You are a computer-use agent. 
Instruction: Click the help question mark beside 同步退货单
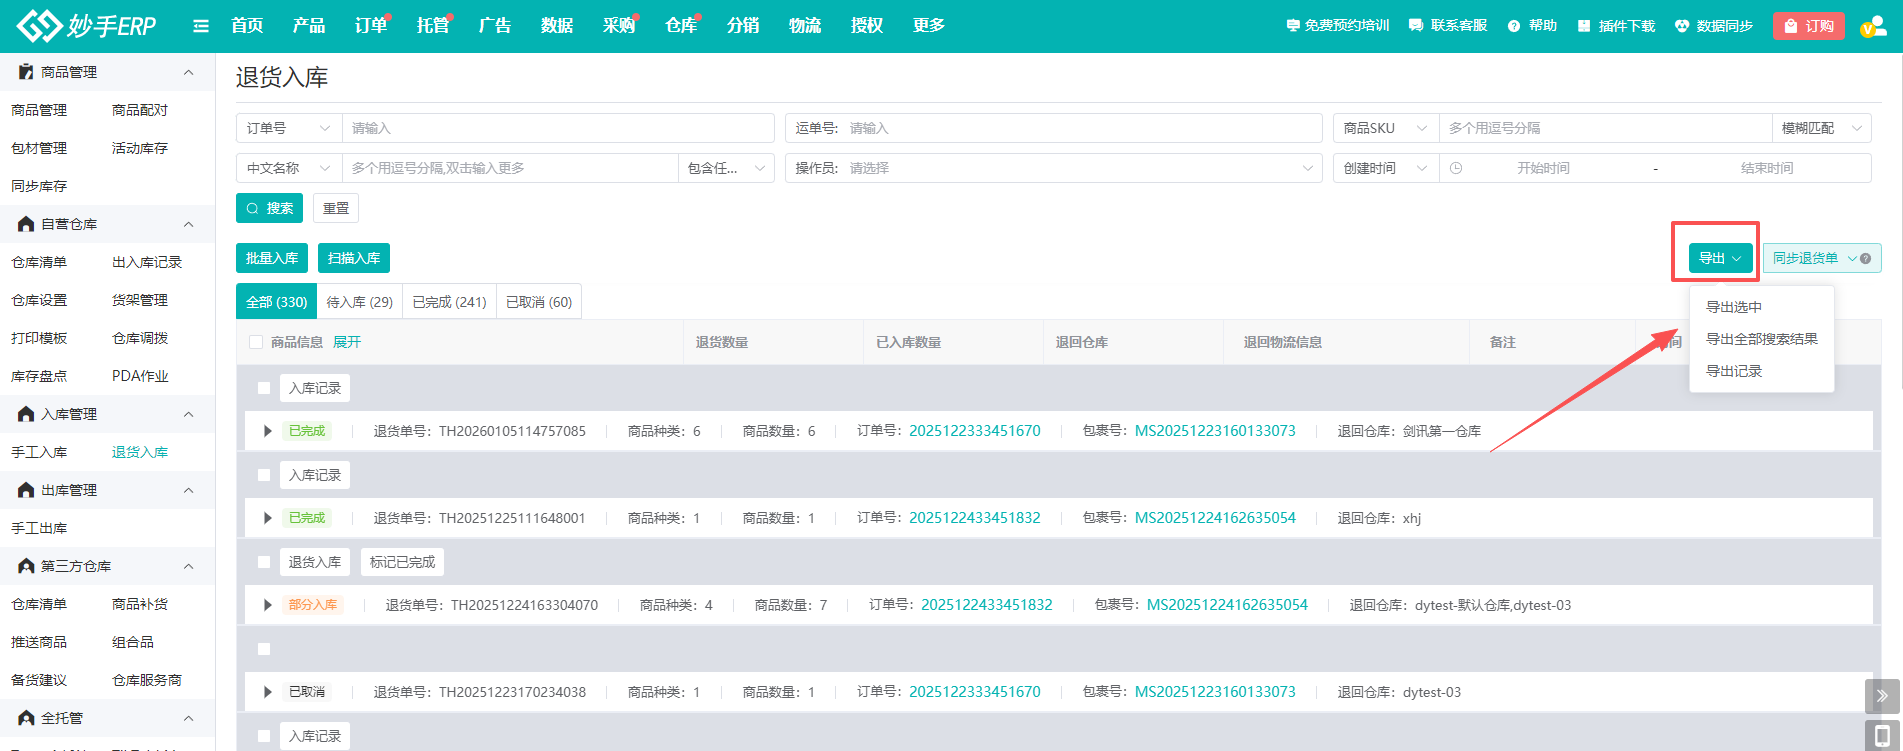coord(1865,259)
